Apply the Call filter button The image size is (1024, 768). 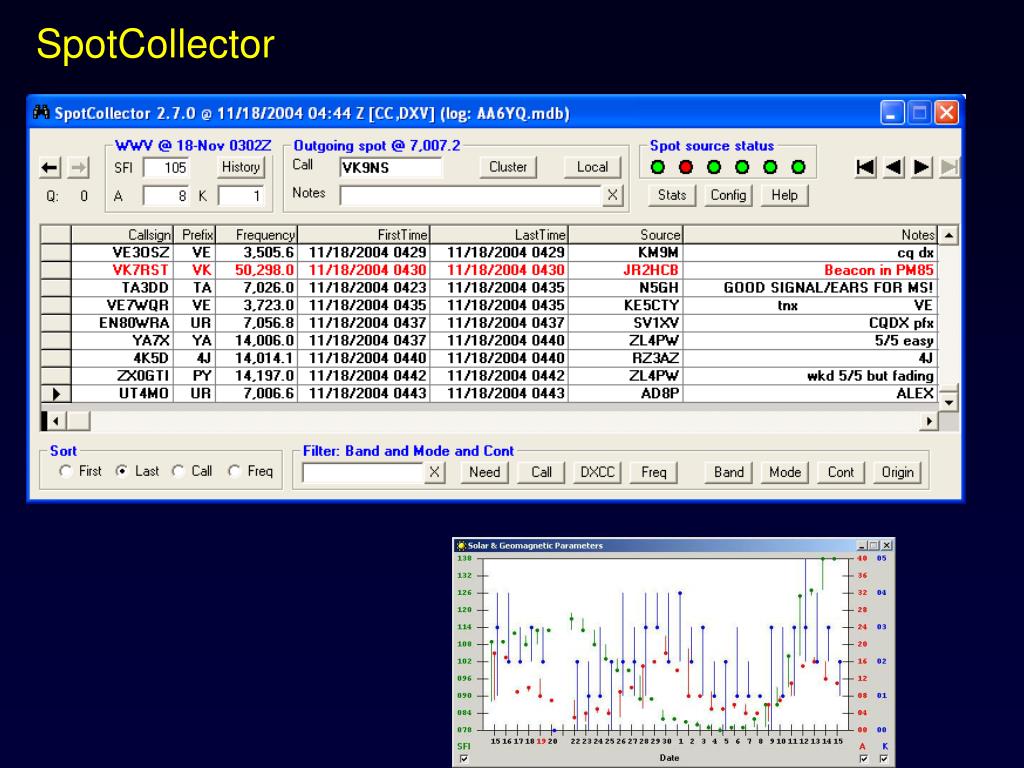(x=541, y=472)
